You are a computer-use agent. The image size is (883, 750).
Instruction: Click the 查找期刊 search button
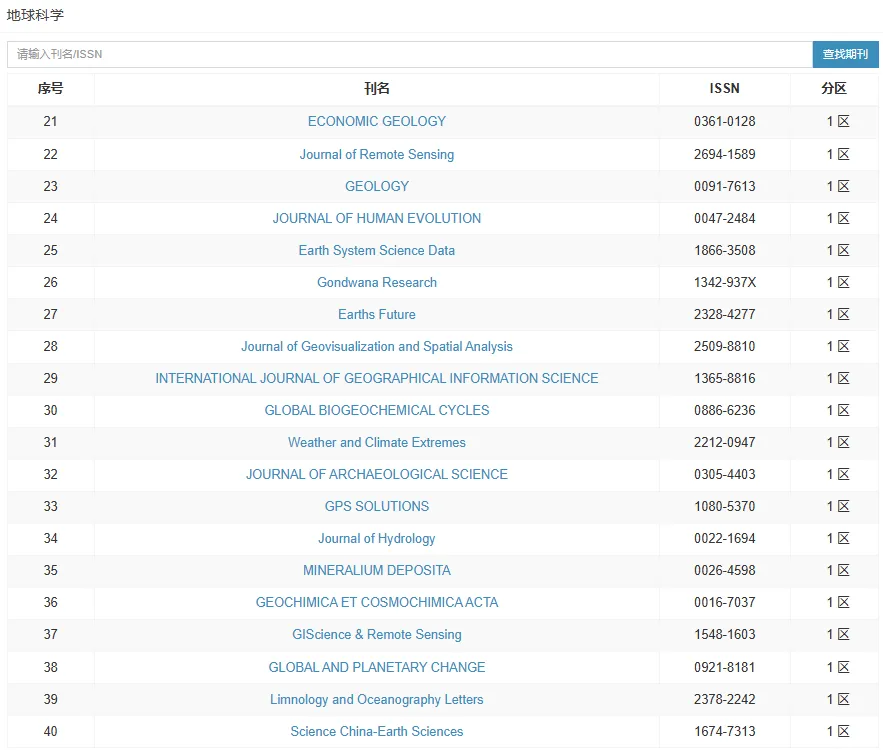(845, 54)
